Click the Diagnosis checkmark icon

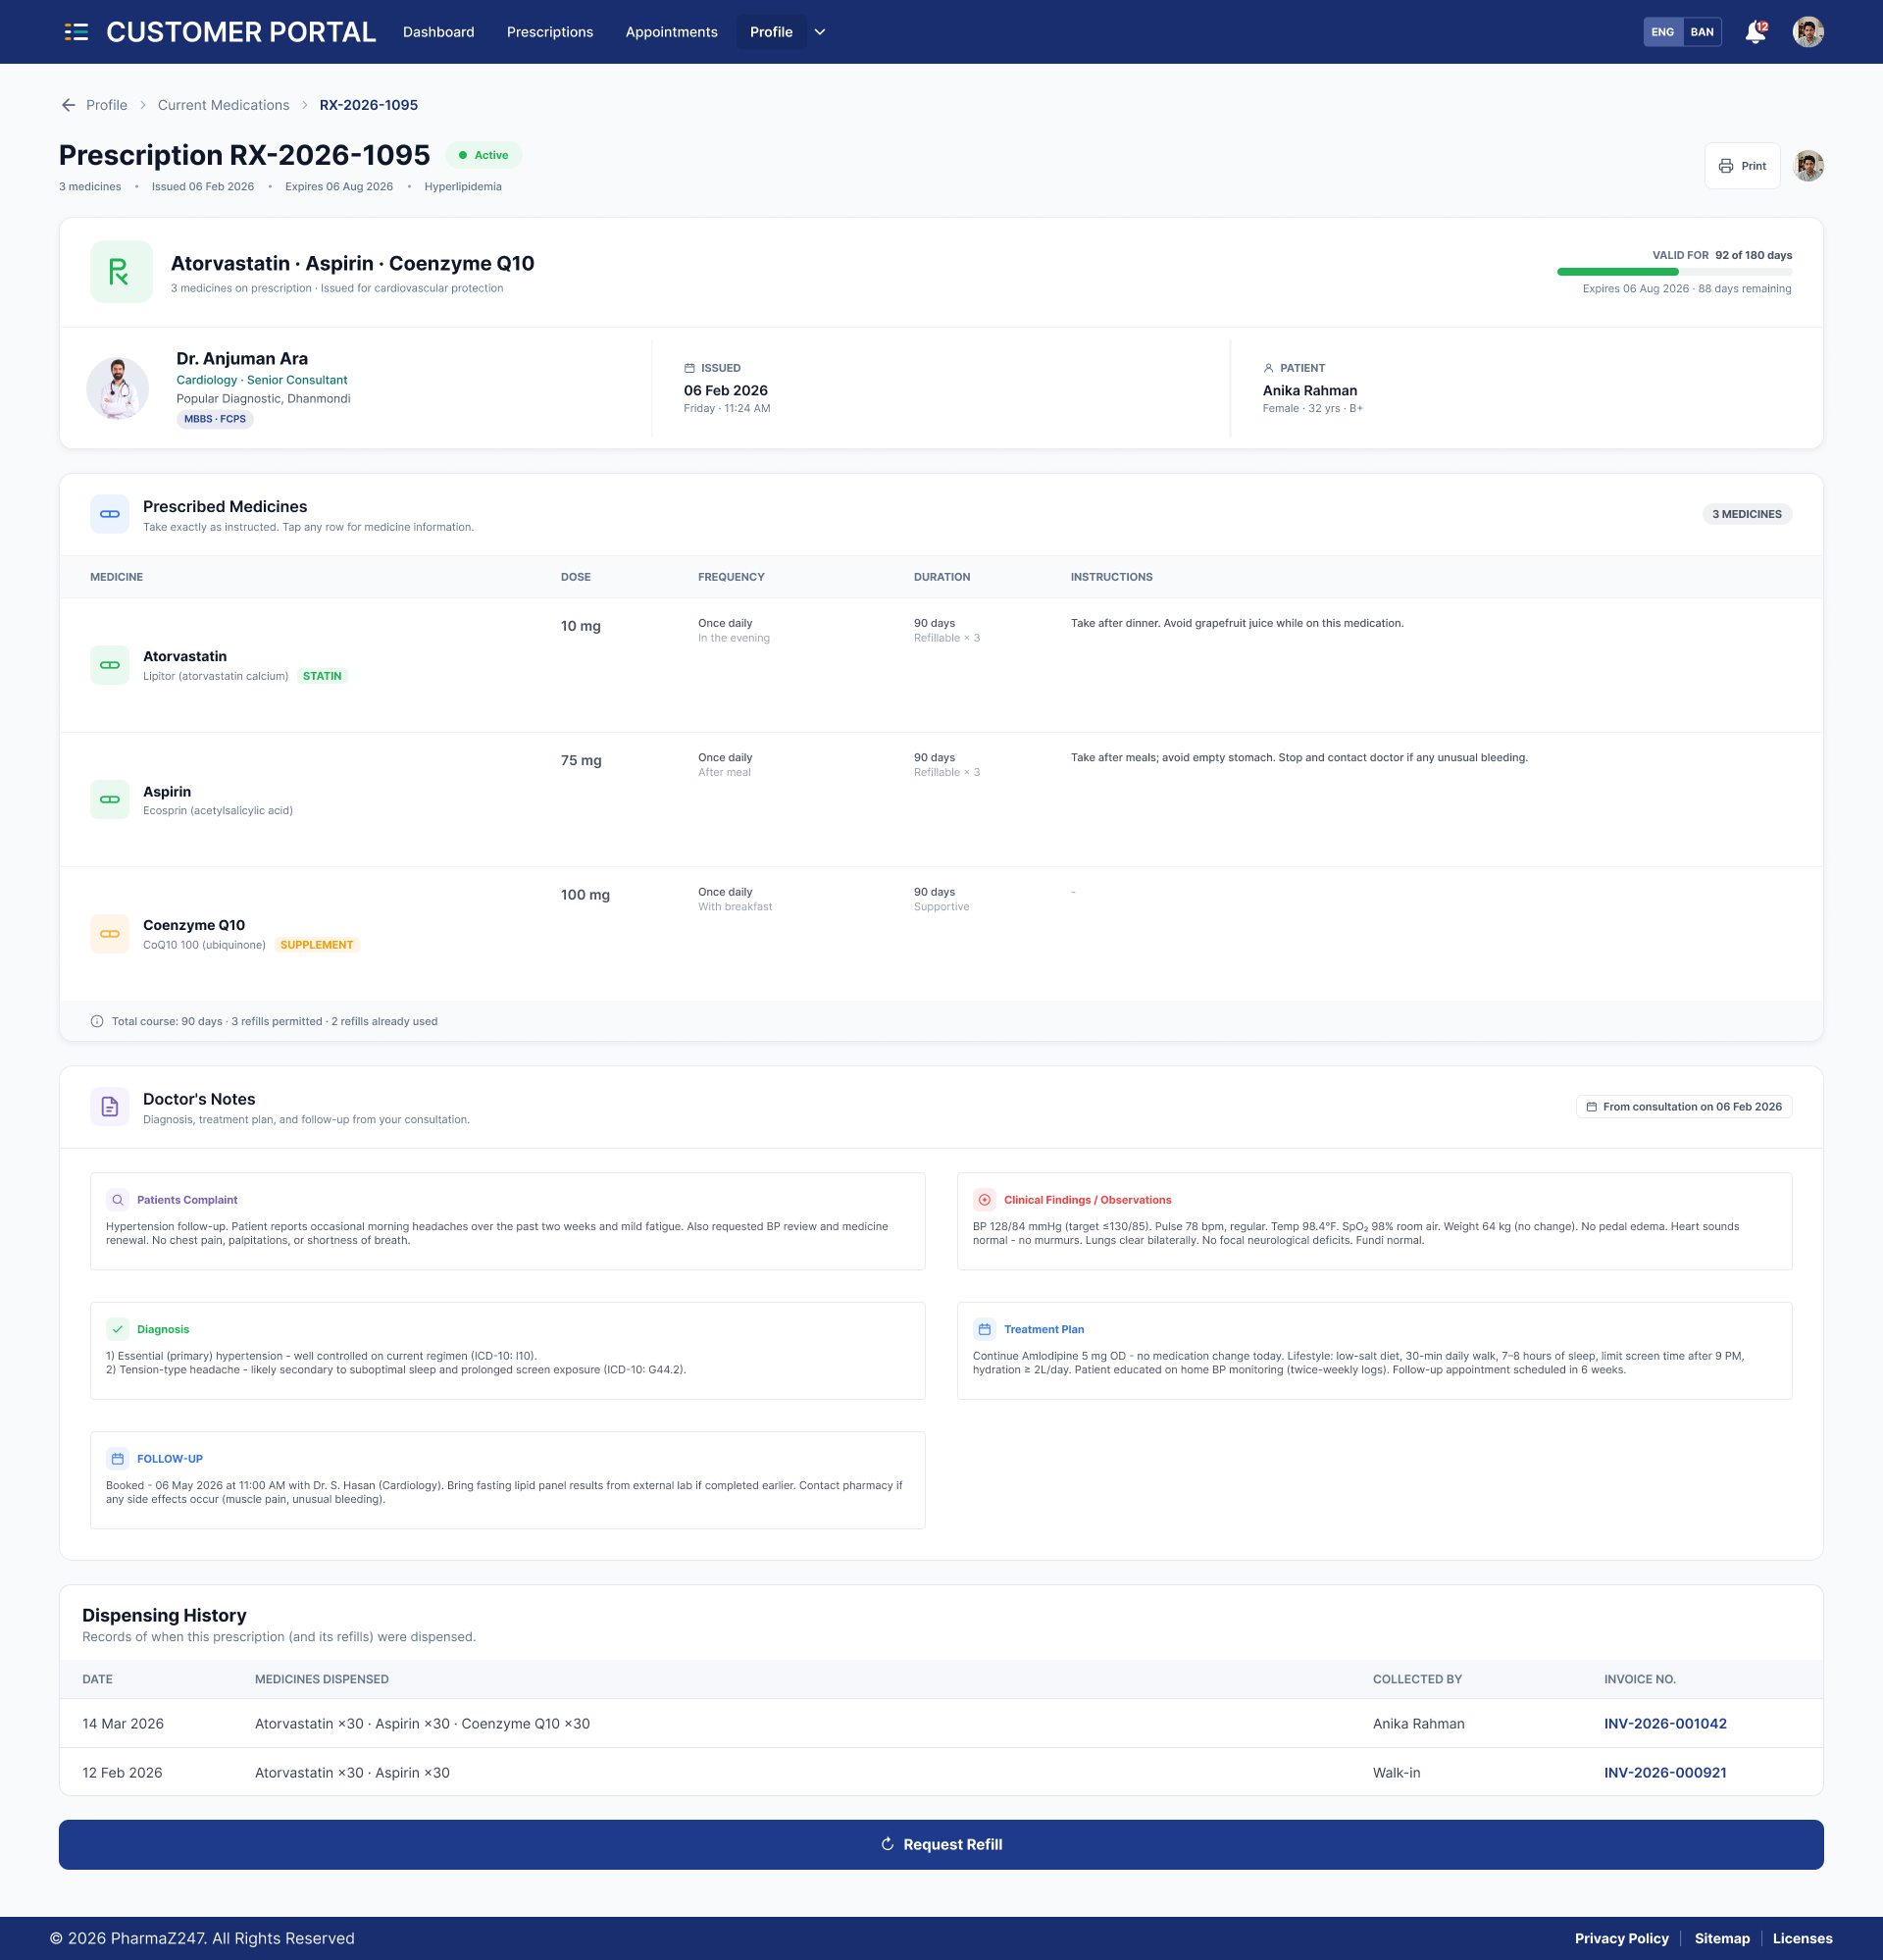118,1329
